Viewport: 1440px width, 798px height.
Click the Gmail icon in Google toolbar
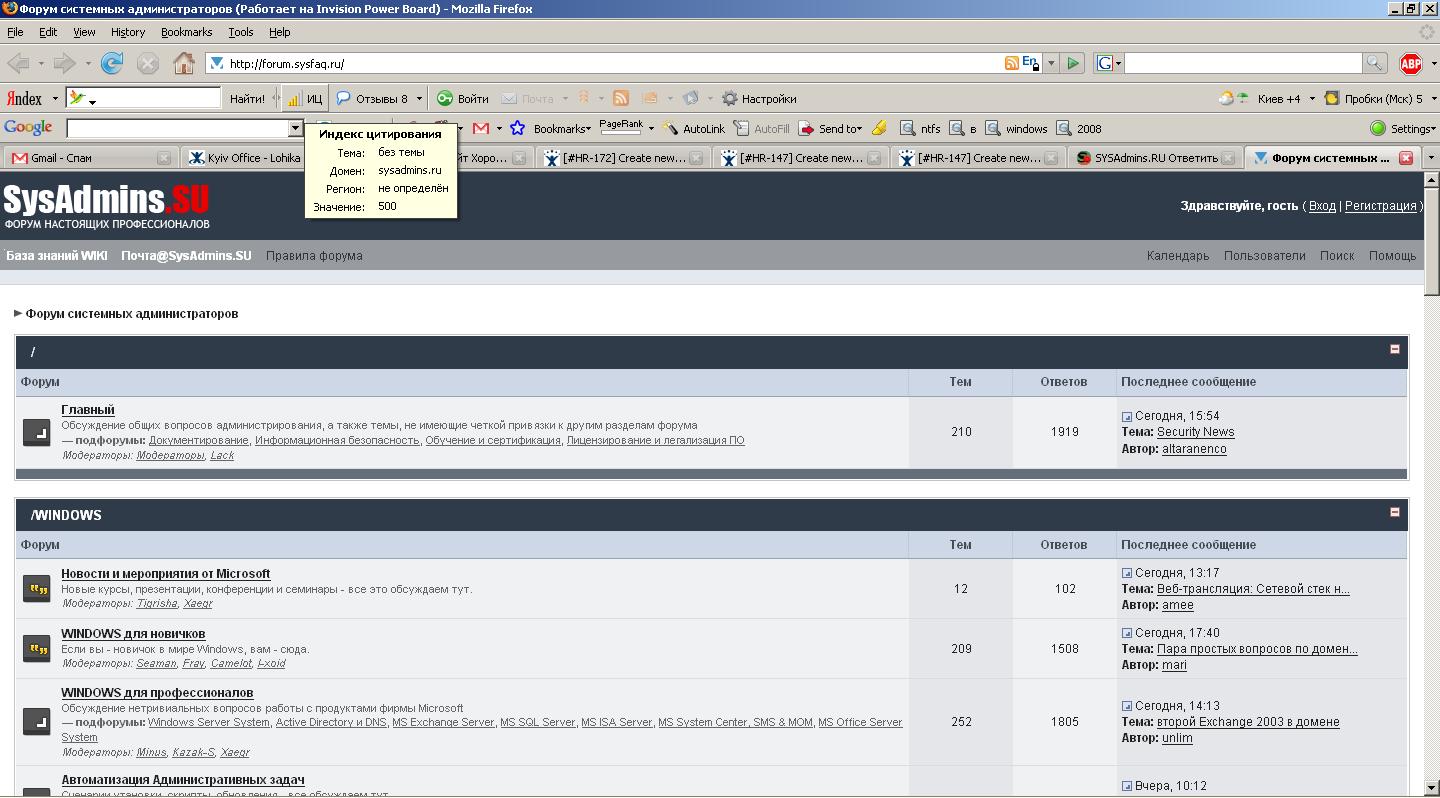pyautogui.click(x=481, y=128)
